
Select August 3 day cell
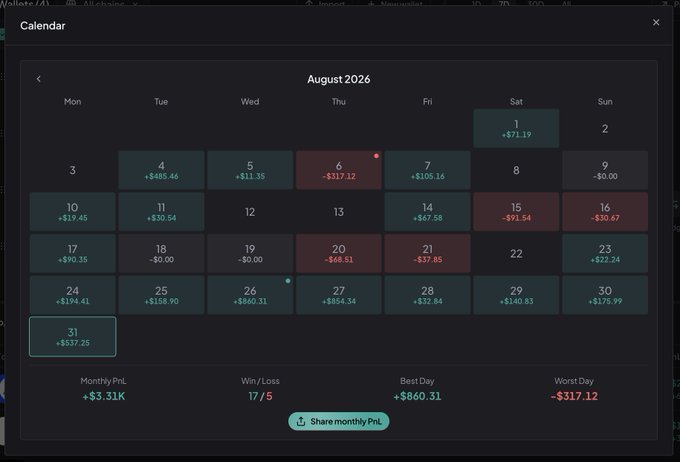pyautogui.click(x=72, y=170)
